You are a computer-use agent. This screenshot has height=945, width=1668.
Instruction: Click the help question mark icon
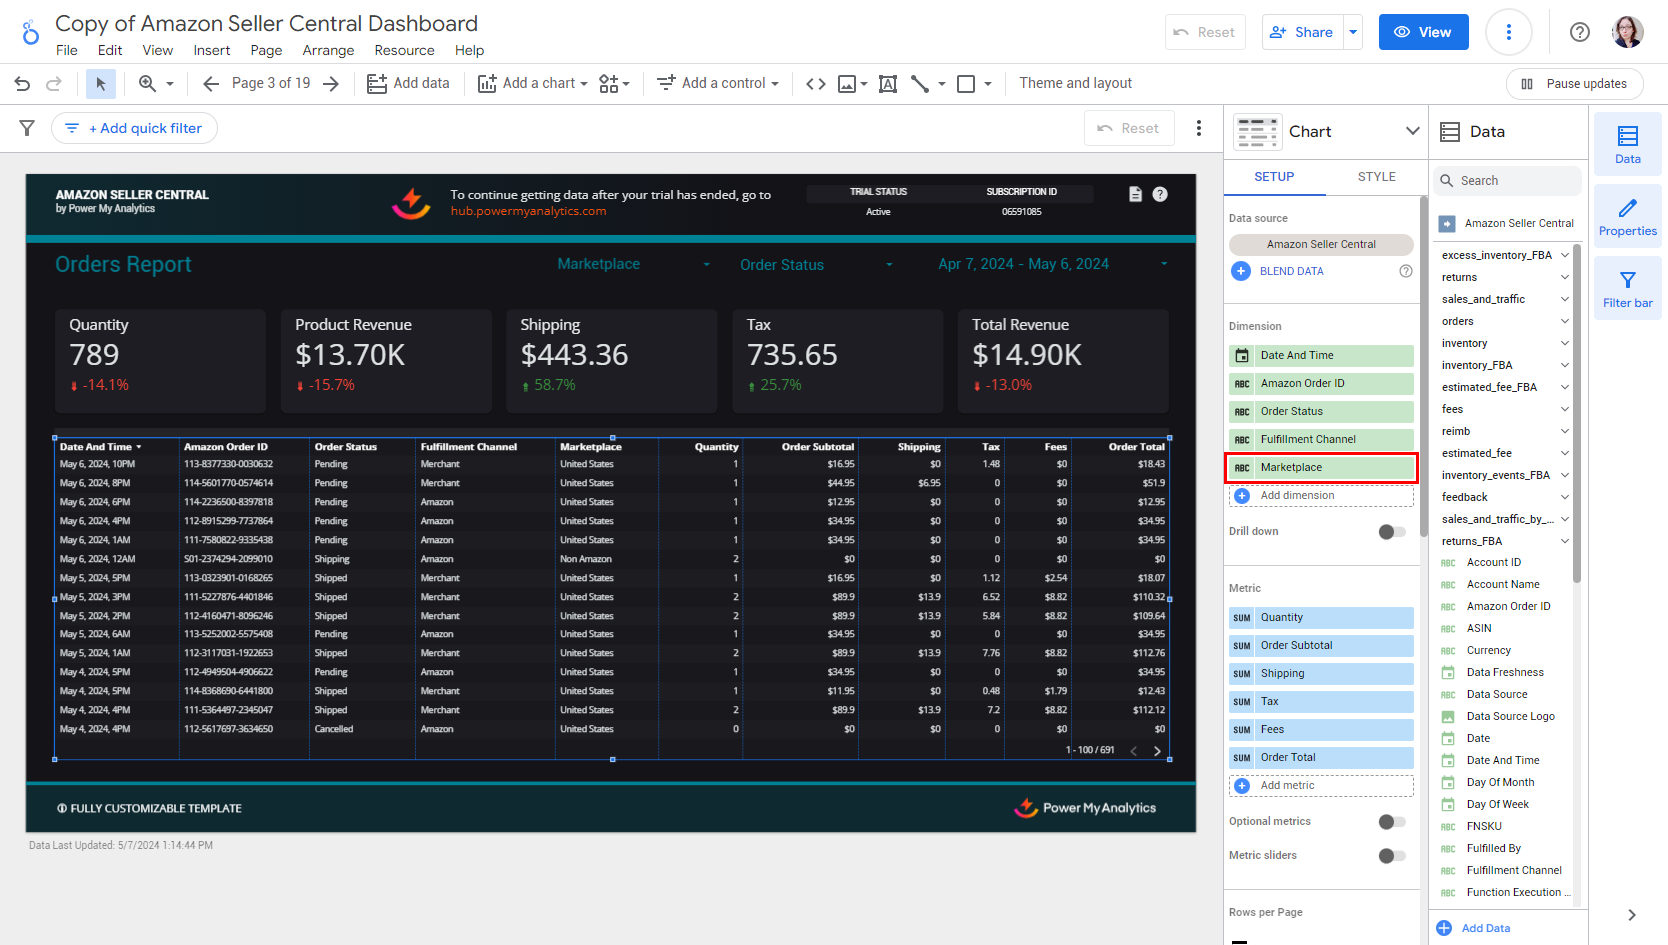(x=1579, y=32)
